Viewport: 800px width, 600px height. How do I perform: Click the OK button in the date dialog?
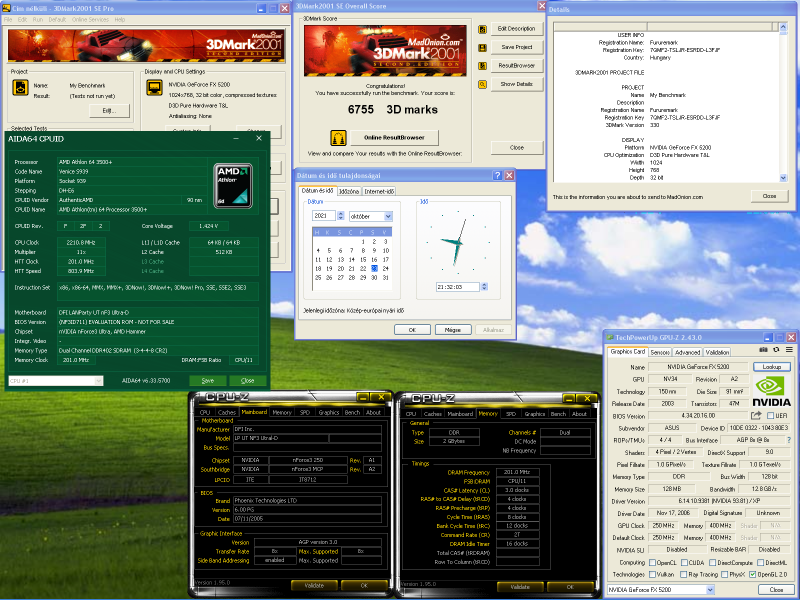click(x=412, y=330)
